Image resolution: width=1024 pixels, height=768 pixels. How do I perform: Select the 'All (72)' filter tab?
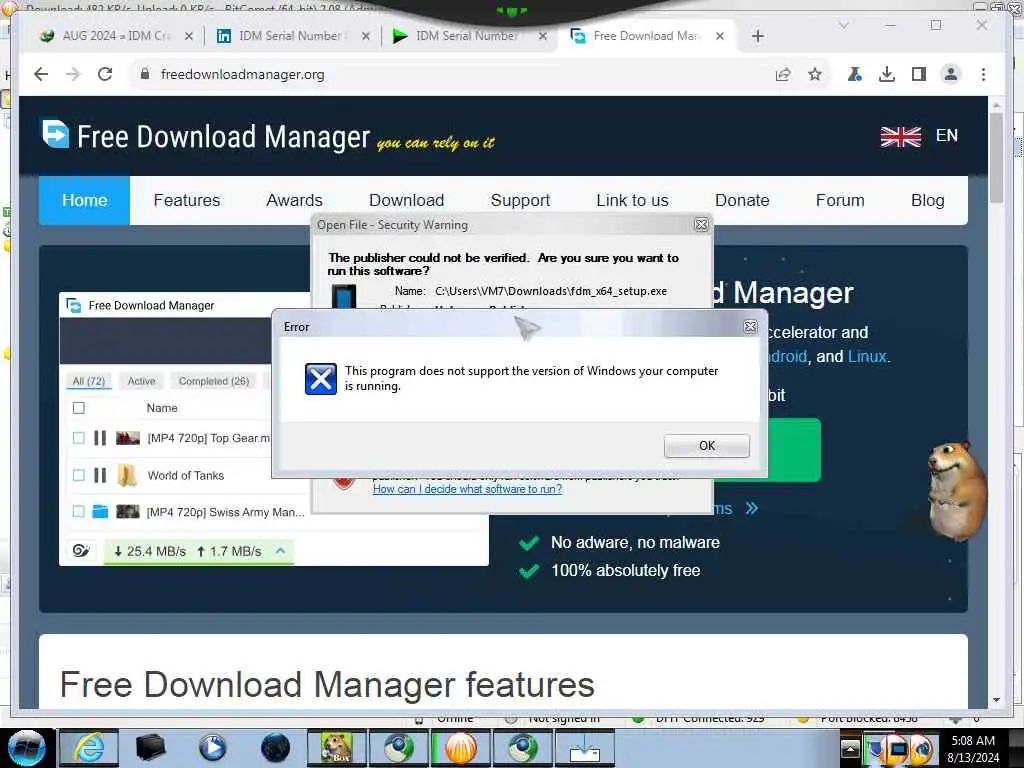(x=89, y=381)
